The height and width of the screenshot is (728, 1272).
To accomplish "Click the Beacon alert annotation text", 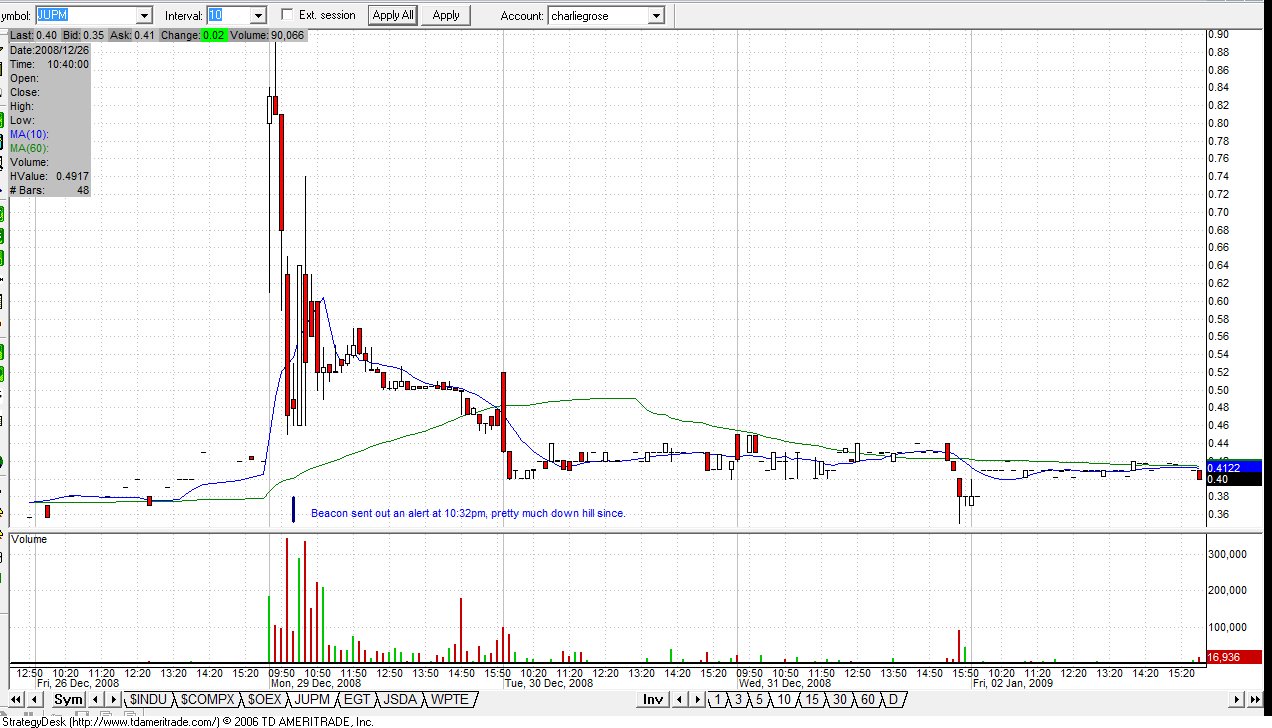I will point(468,513).
